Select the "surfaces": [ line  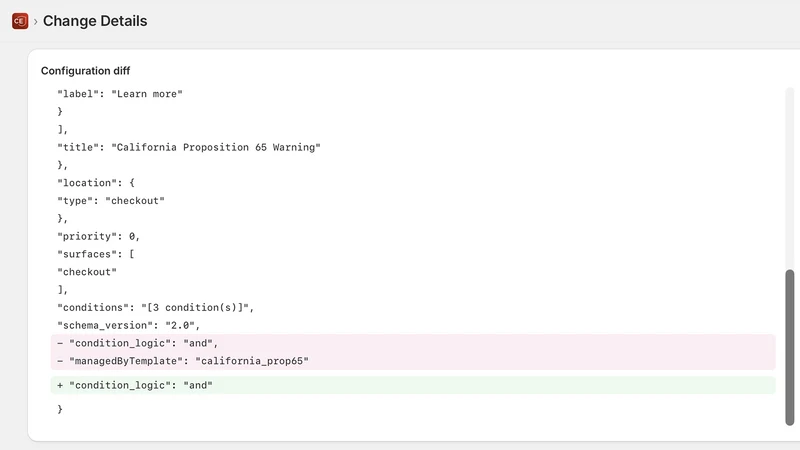tap(96, 254)
